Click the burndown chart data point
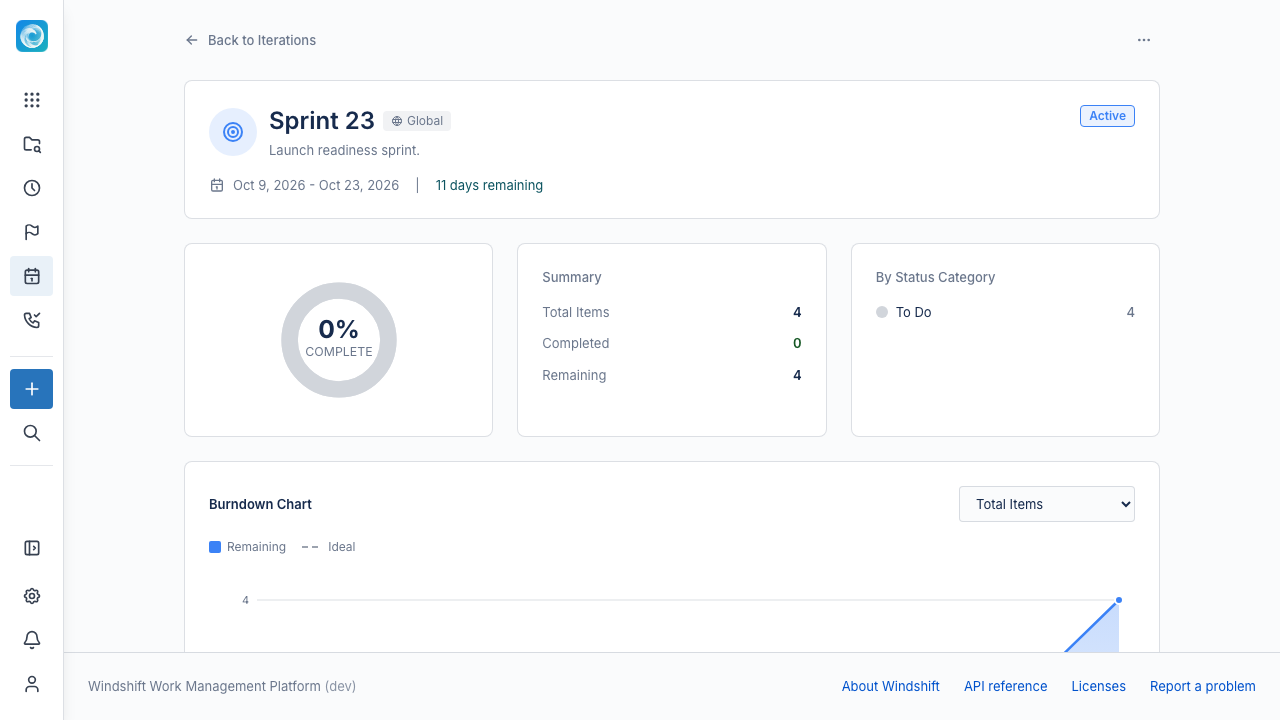The height and width of the screenshot is (720, 1280). [x=1119, y=600]
